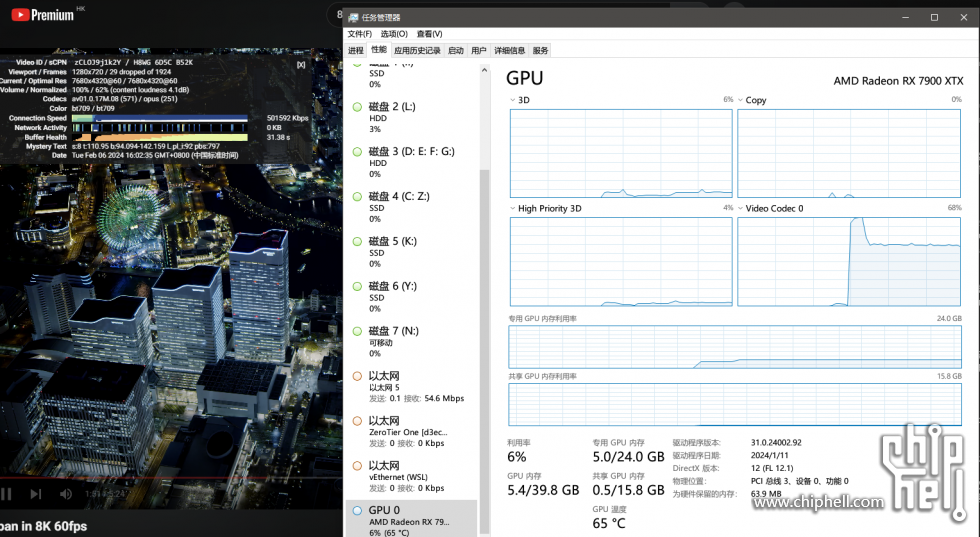Screen dimensions: 980x537
Task: Open the 3D engine graph dropdown
Action: (x=512, y=100)
